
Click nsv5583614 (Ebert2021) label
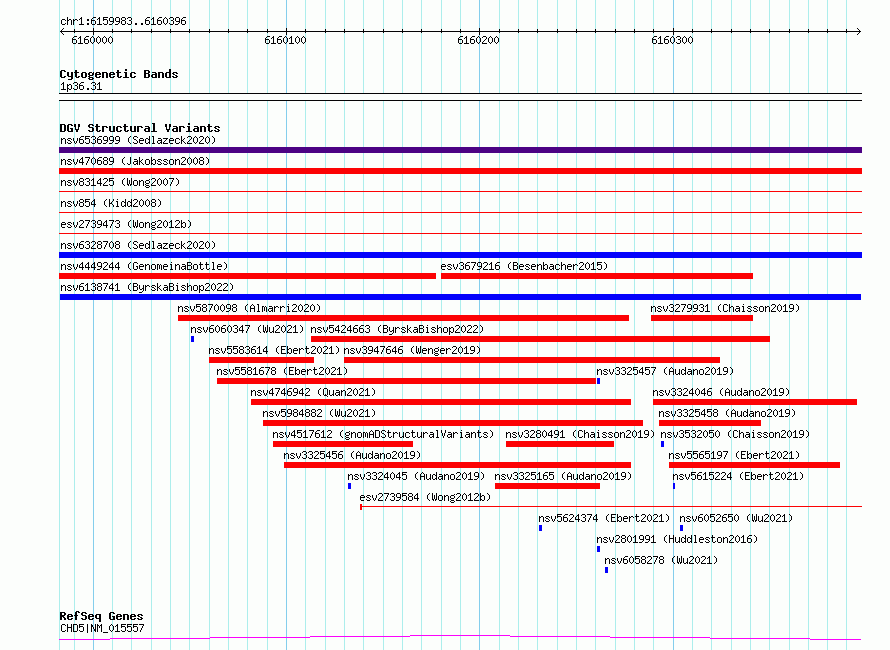click(x=274, y=350)
